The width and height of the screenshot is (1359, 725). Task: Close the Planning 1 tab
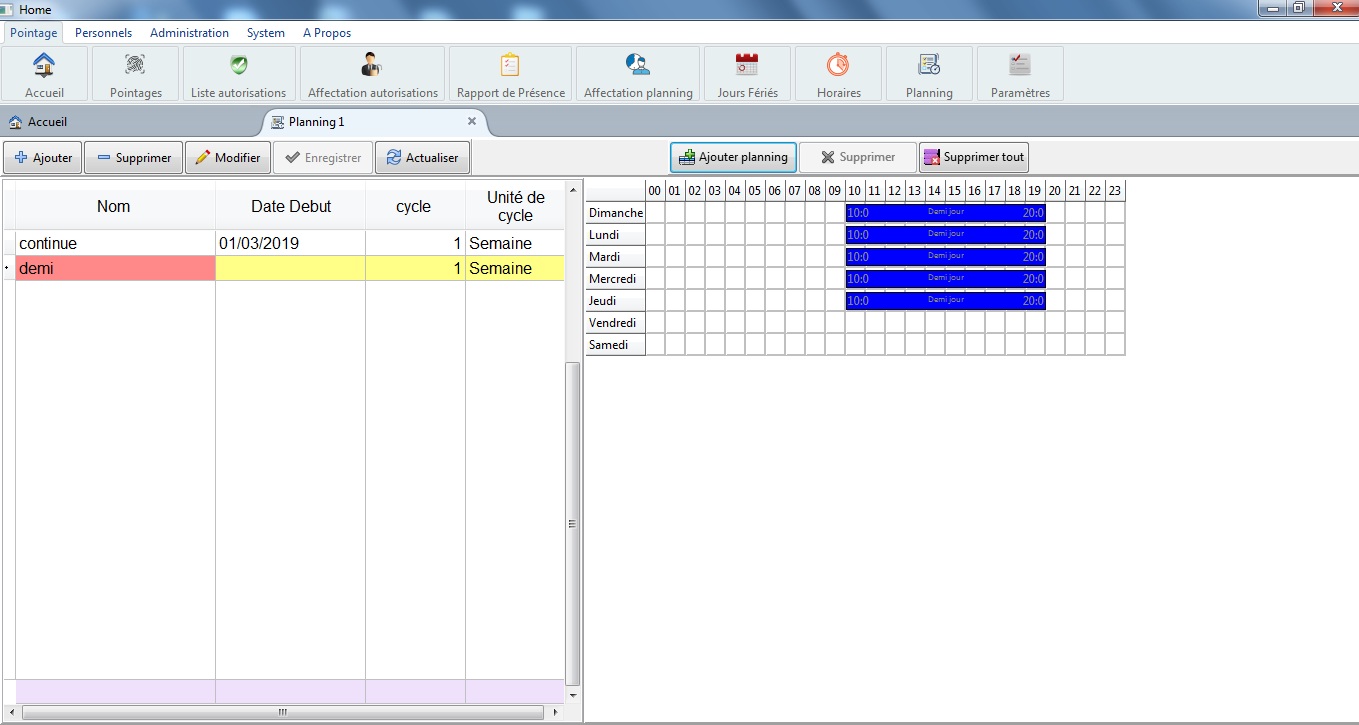472,121
